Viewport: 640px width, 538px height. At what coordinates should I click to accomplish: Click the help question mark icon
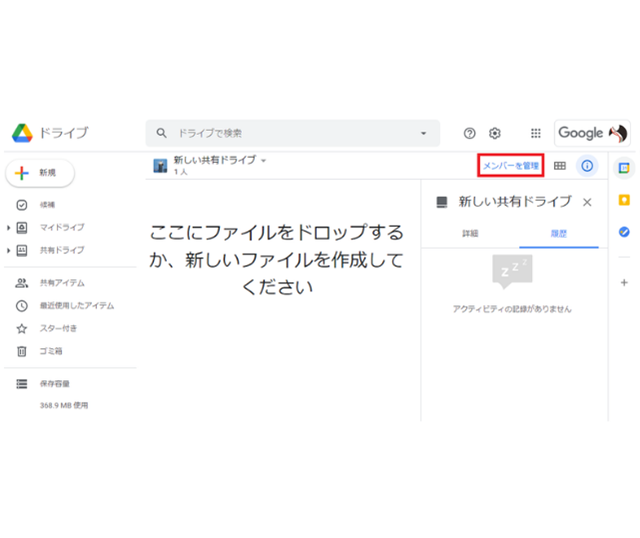click(470, 133)
